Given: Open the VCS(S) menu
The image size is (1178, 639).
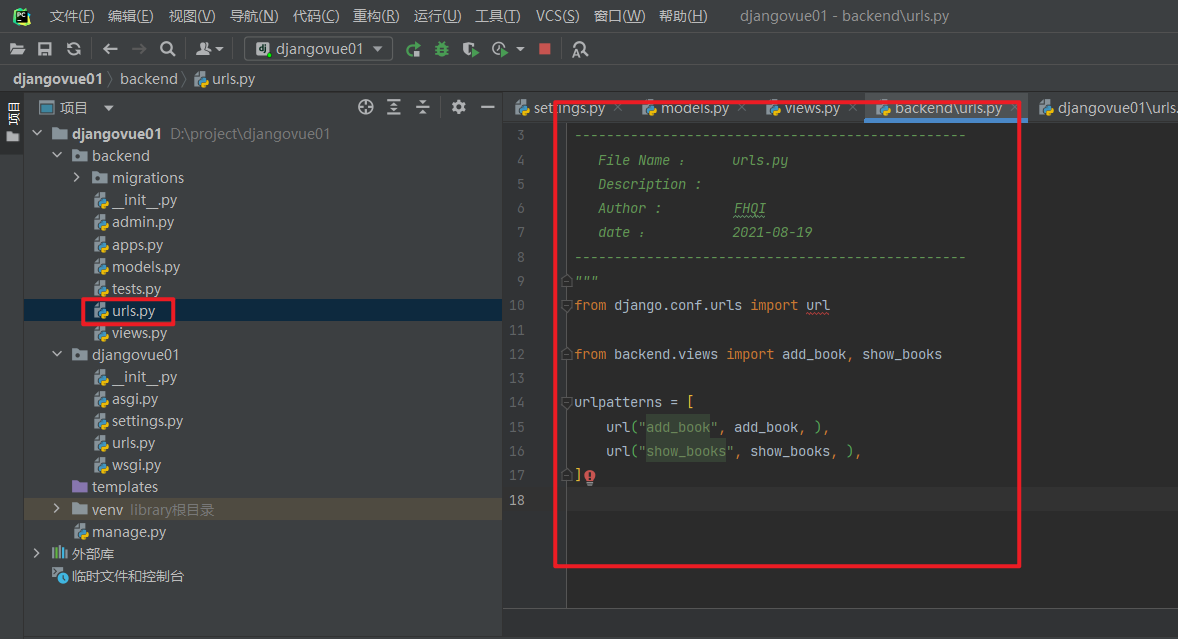Looking at the screenshot, I should click(x=557, y=16).
